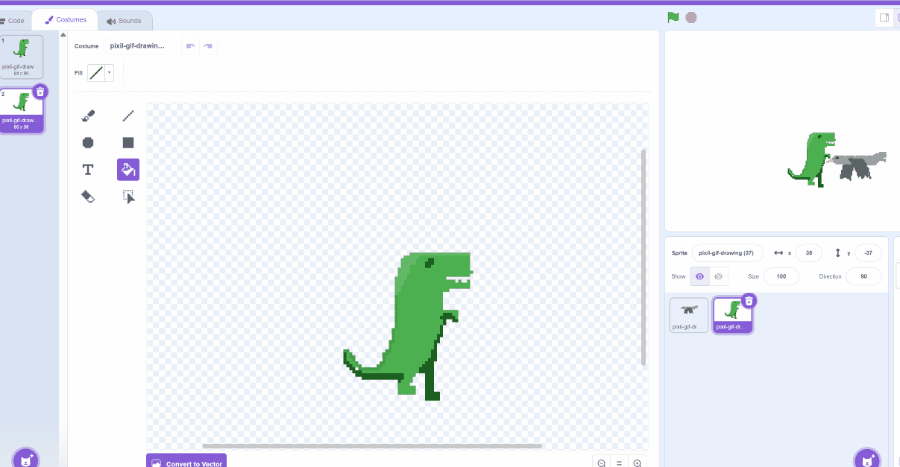Image resolution: width=900 pixels, height=467 pixels.
Task: Select the second dinosaur costume thumbnail
Action: pos(21,110)
